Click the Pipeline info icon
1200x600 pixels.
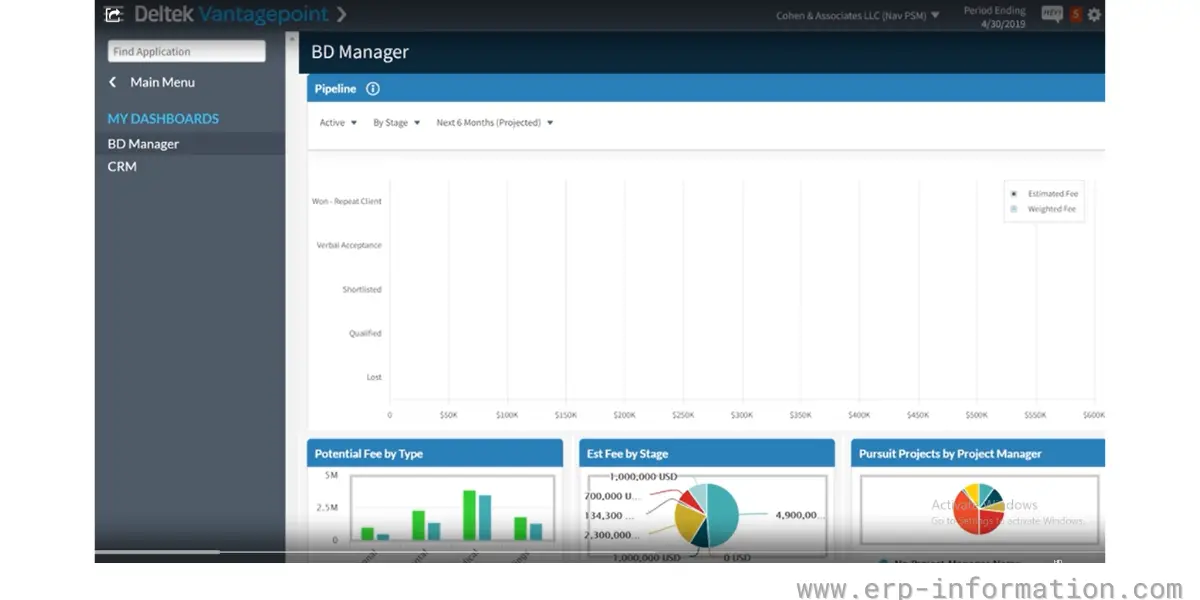click(x=373, y=89)
